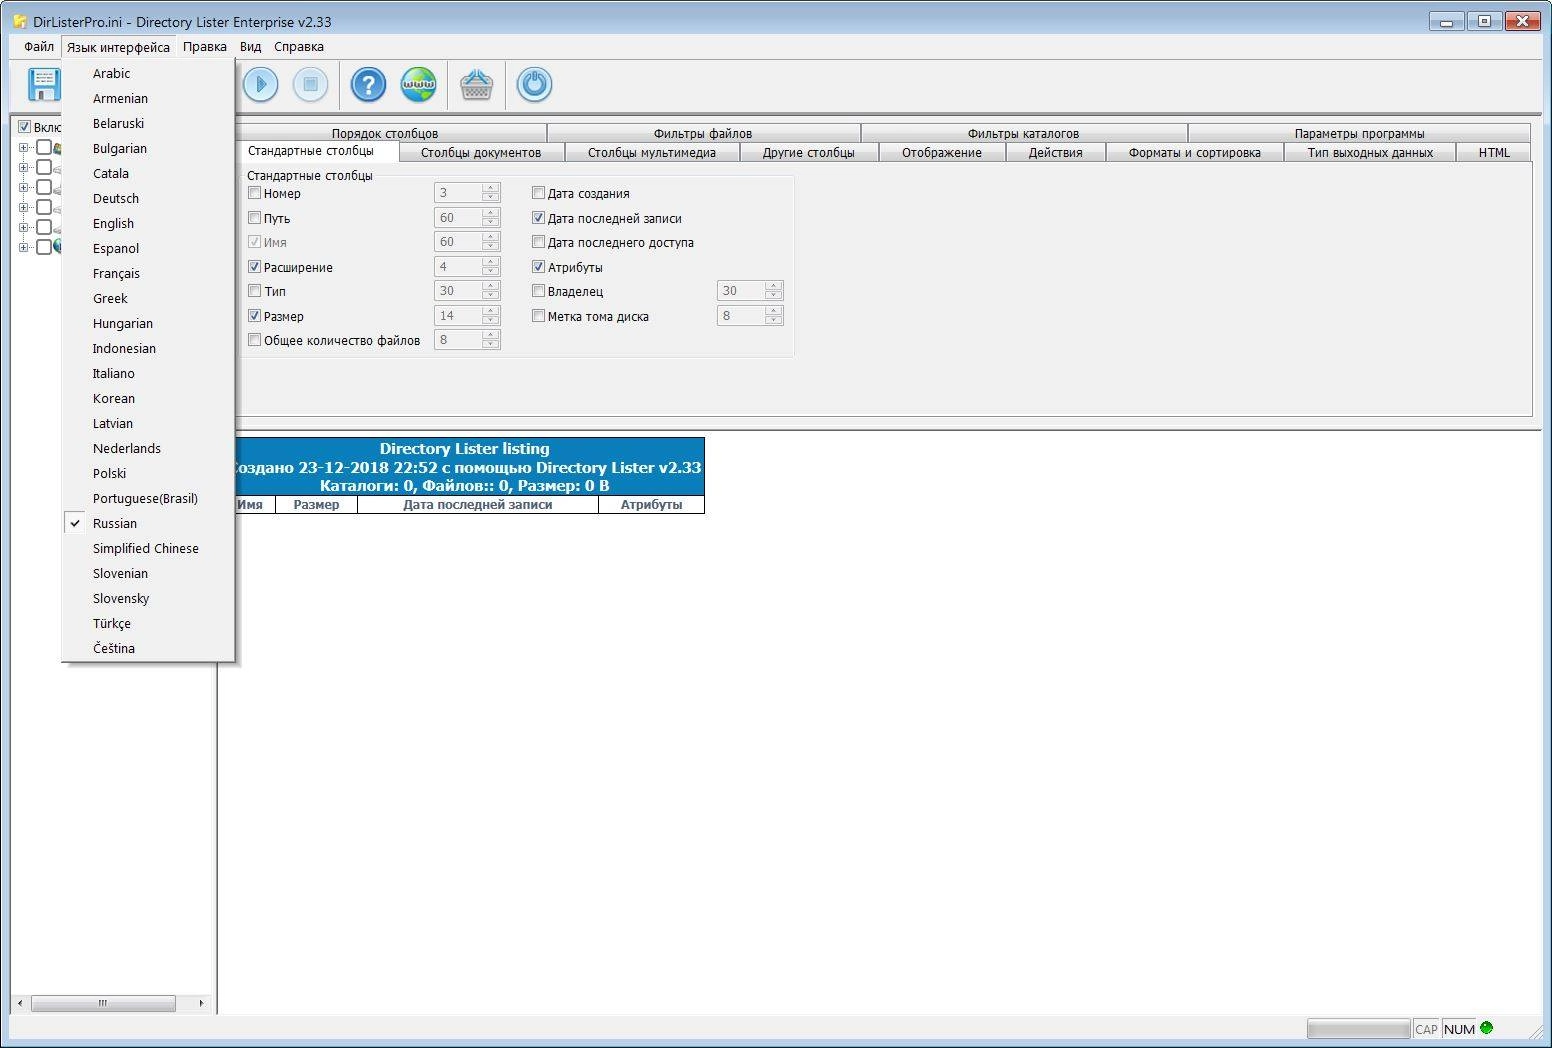Click the Play (start listing) toolbar button
1552x1048 pixels.
[261, 85]
